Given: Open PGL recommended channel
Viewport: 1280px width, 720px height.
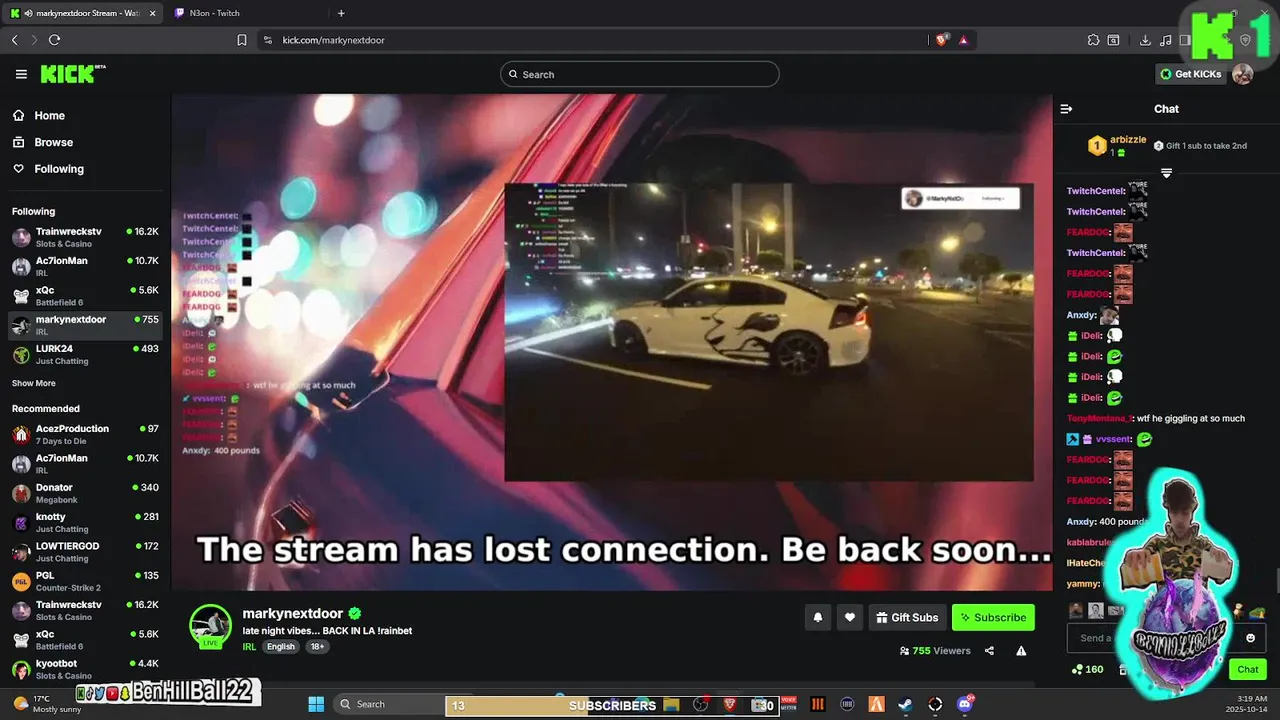Looking at the screenshot, I should pos(85,581).
